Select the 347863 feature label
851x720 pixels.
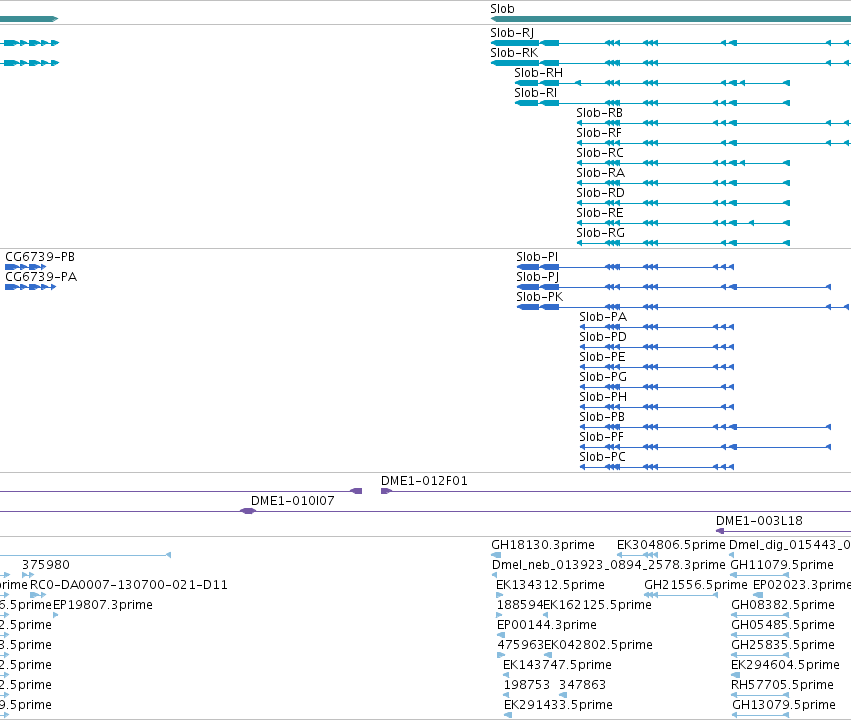(x=582, y=685)
